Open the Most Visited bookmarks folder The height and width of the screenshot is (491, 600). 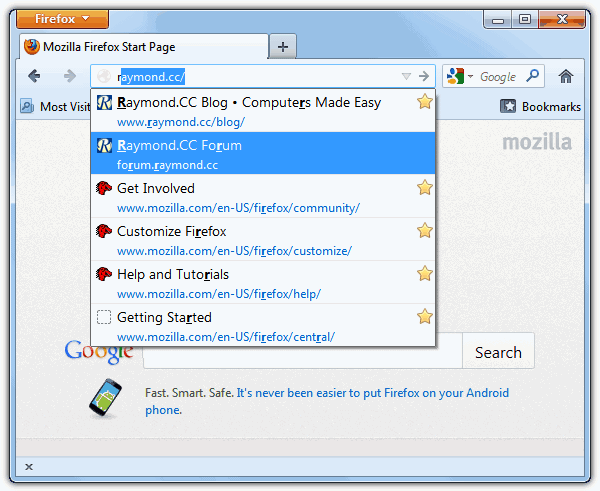click(55, 106)
